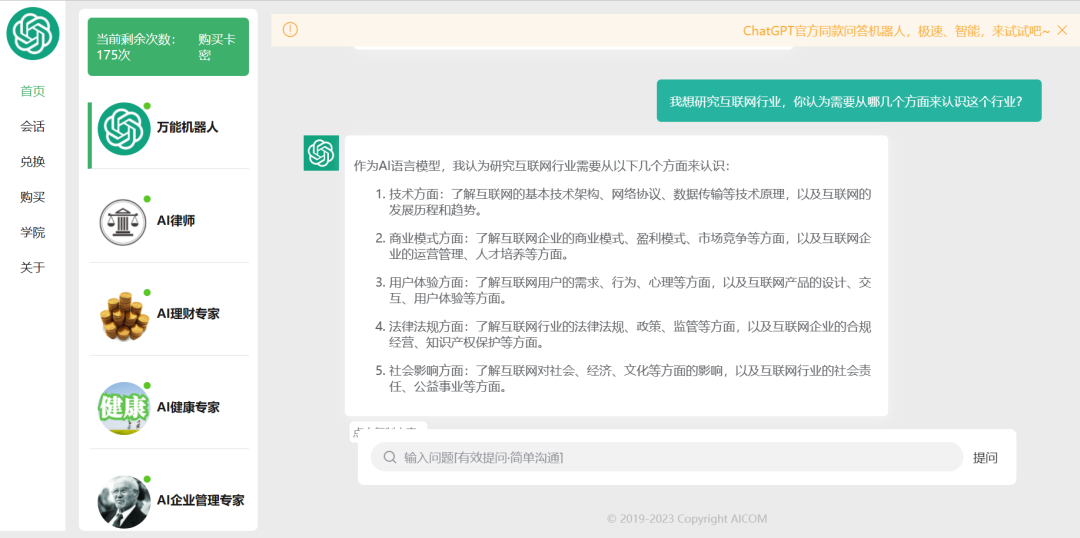The height and width of the screenshot is (538, 1080).
Task: Click the intro line 作为AI语言模型
Action: pyautogui.click(x=541, y=166)
